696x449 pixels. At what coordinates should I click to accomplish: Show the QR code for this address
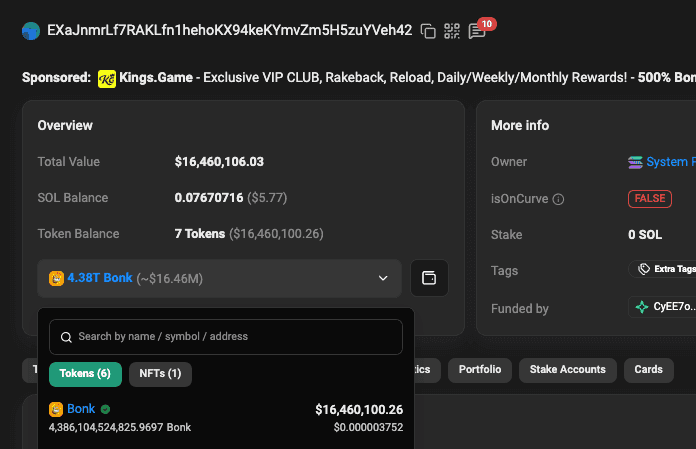452,31
